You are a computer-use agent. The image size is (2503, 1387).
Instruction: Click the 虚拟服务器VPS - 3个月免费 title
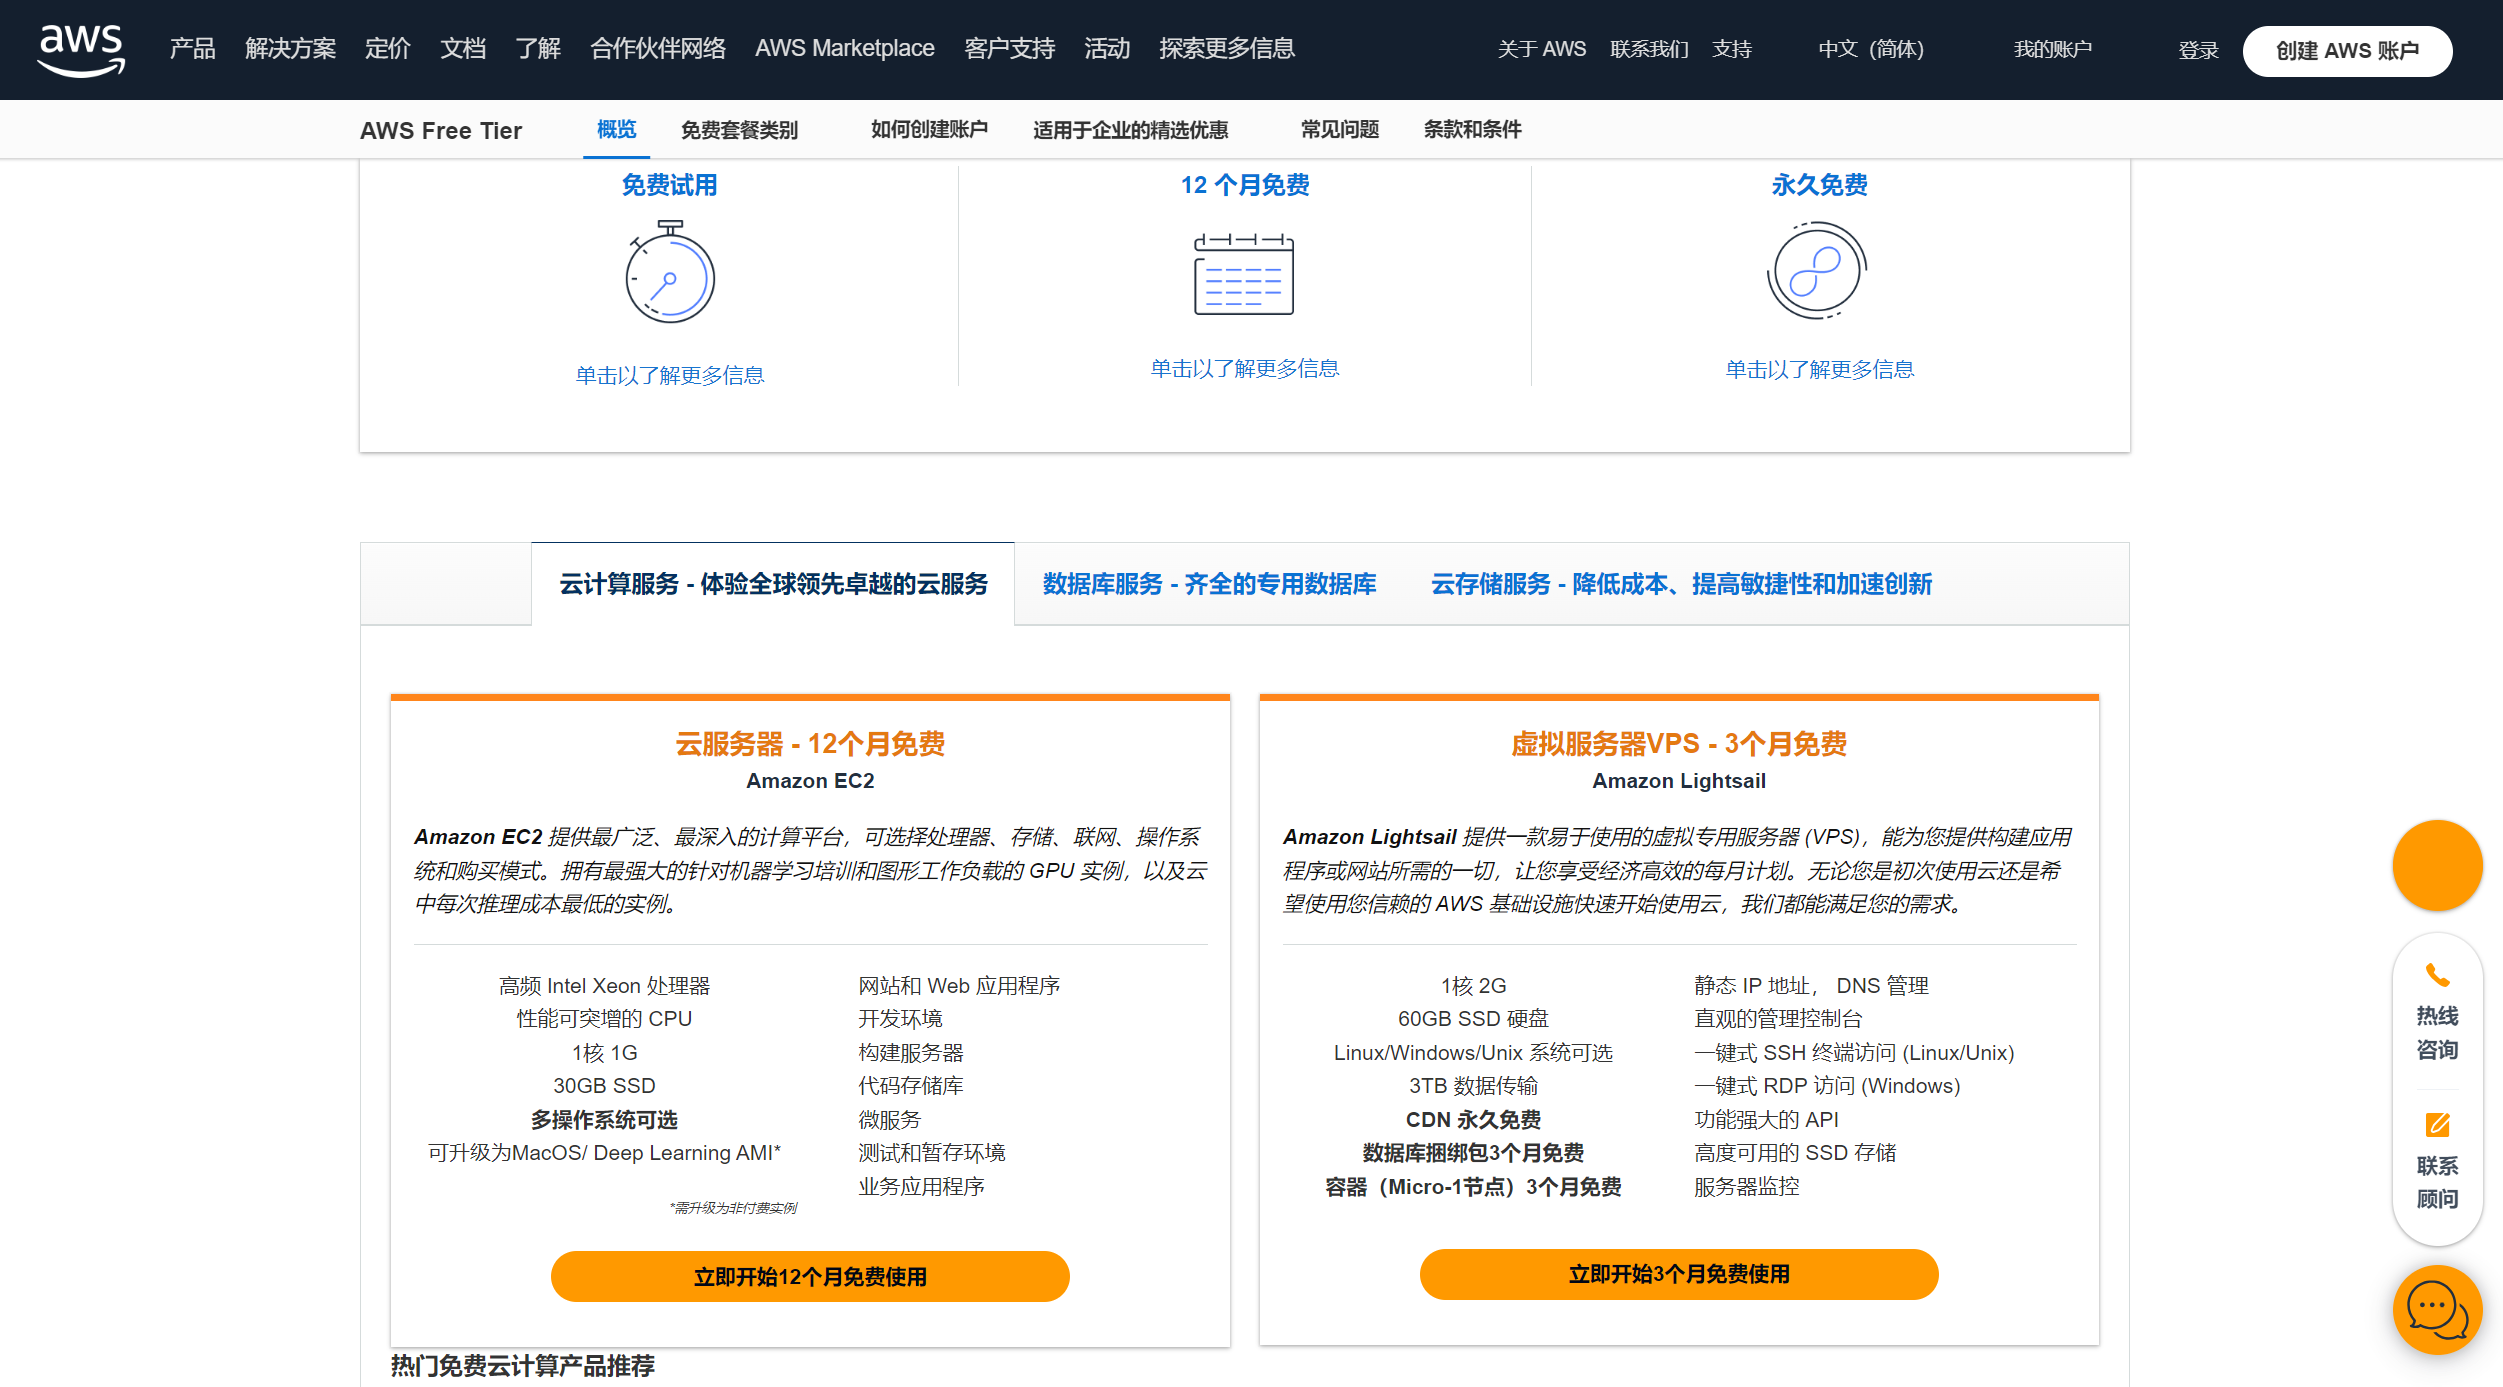1679,744
